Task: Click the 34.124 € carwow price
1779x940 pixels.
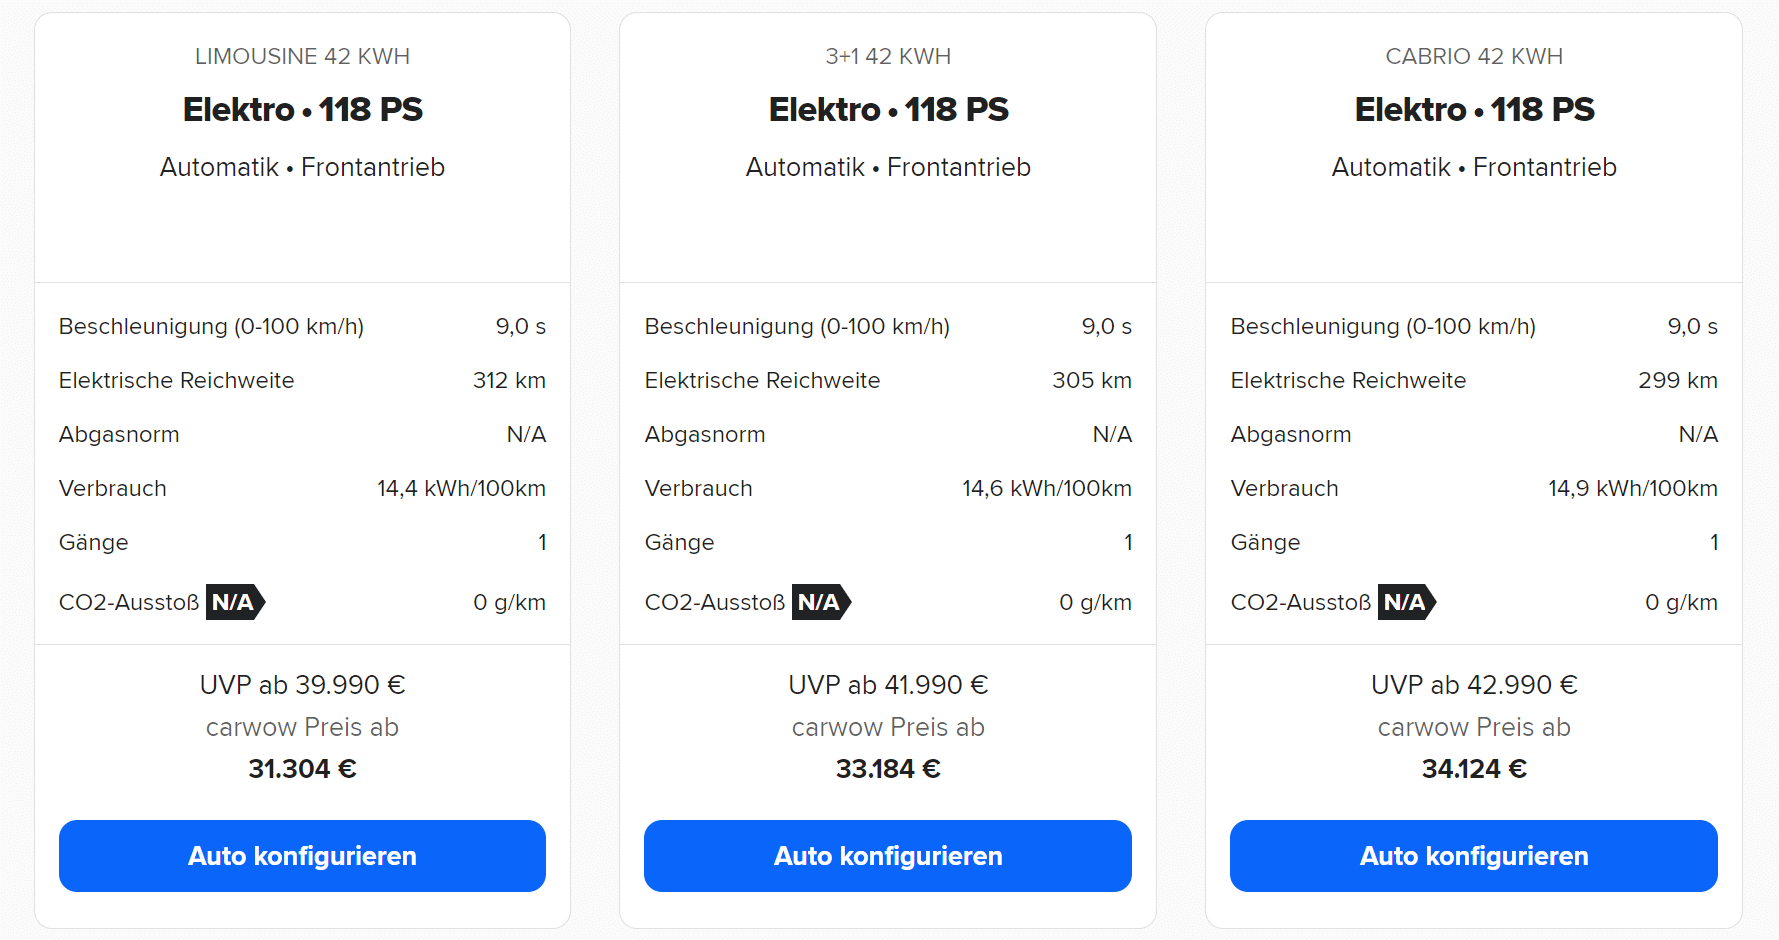Action: pos(1474,769)
